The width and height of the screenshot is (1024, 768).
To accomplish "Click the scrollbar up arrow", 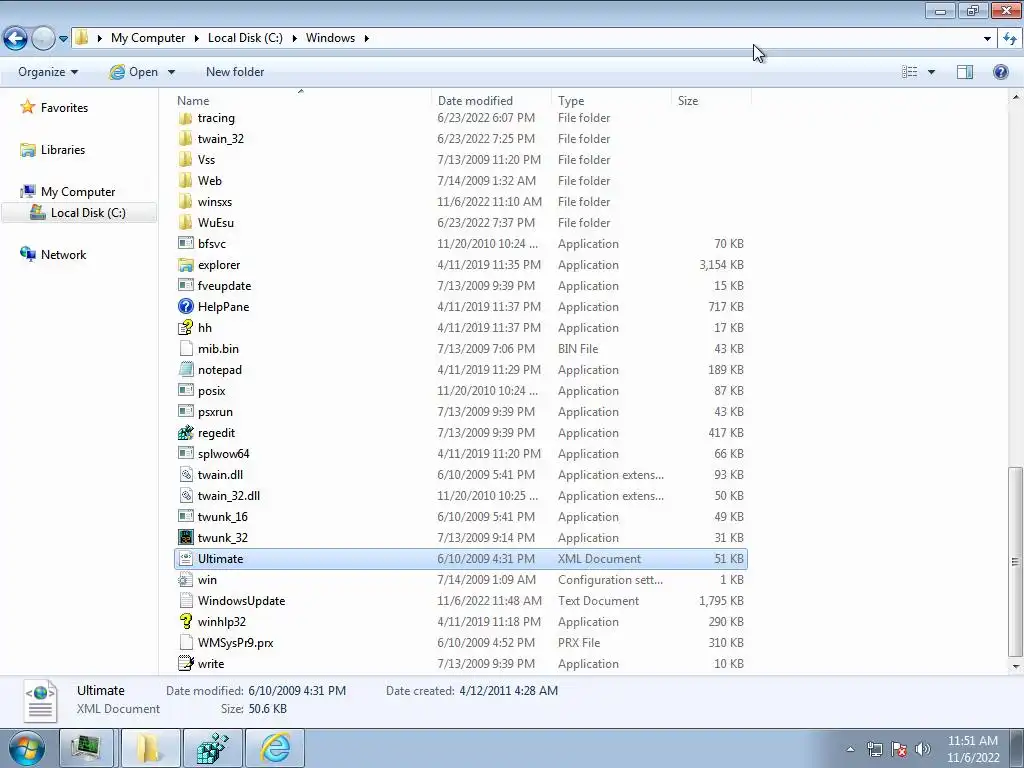I will [1016, 97].
